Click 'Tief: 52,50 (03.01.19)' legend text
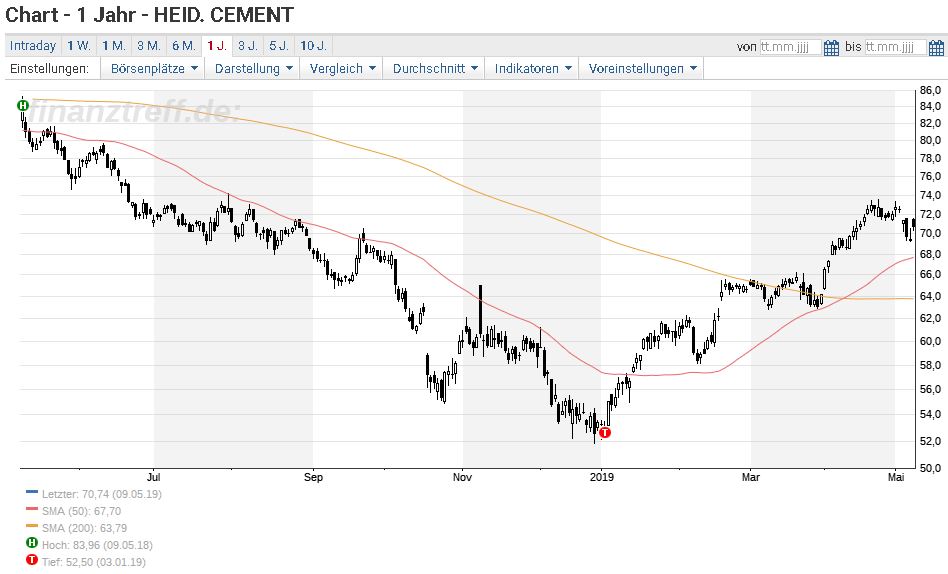The image size is (948, 574). pyautogui.click(x=94, y=562)
